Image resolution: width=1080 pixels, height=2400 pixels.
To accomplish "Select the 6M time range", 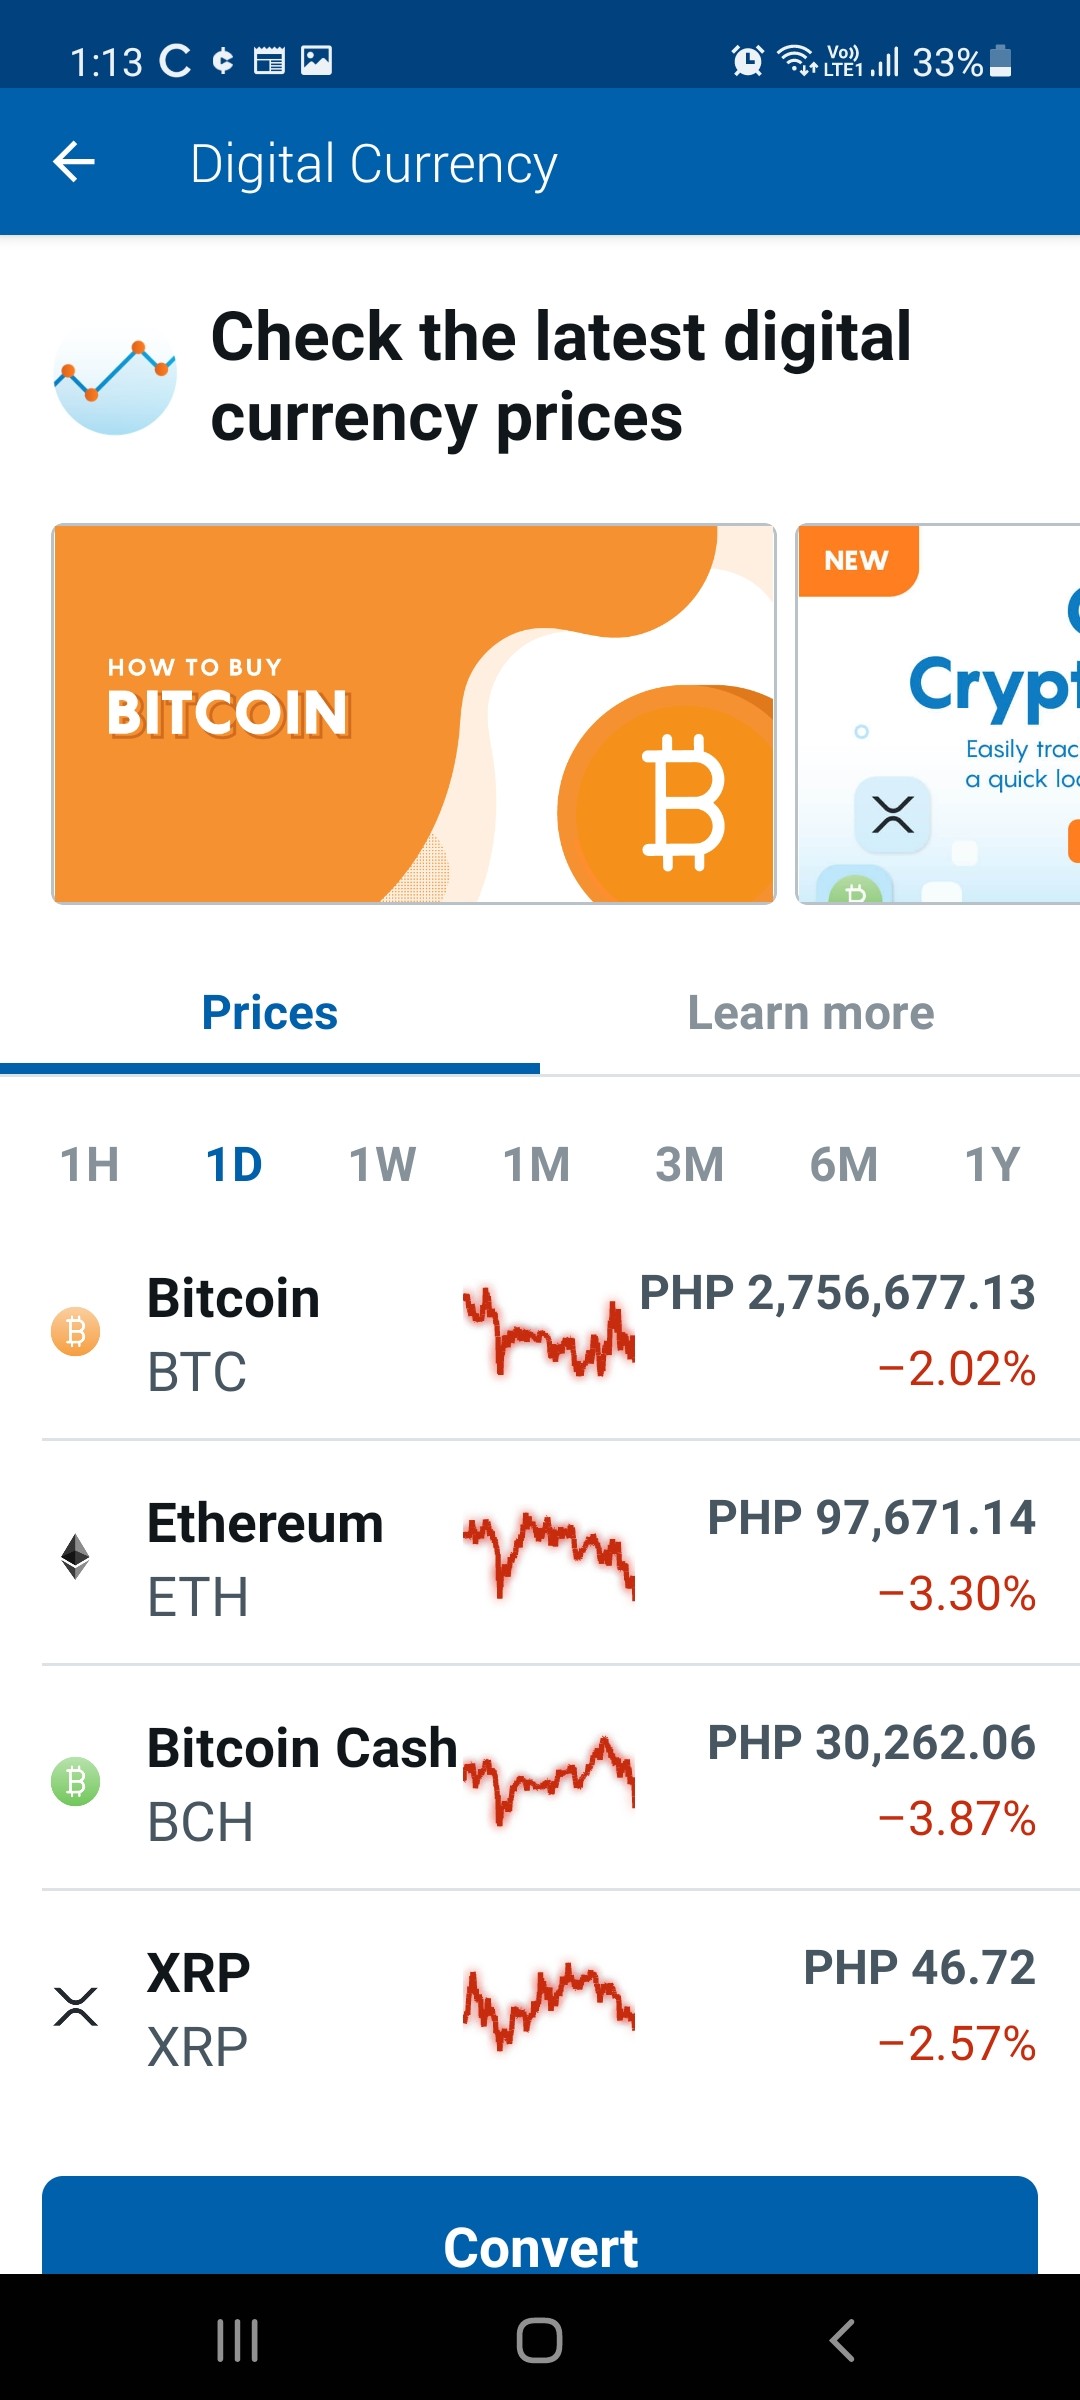I will [x=844, y=1164].
